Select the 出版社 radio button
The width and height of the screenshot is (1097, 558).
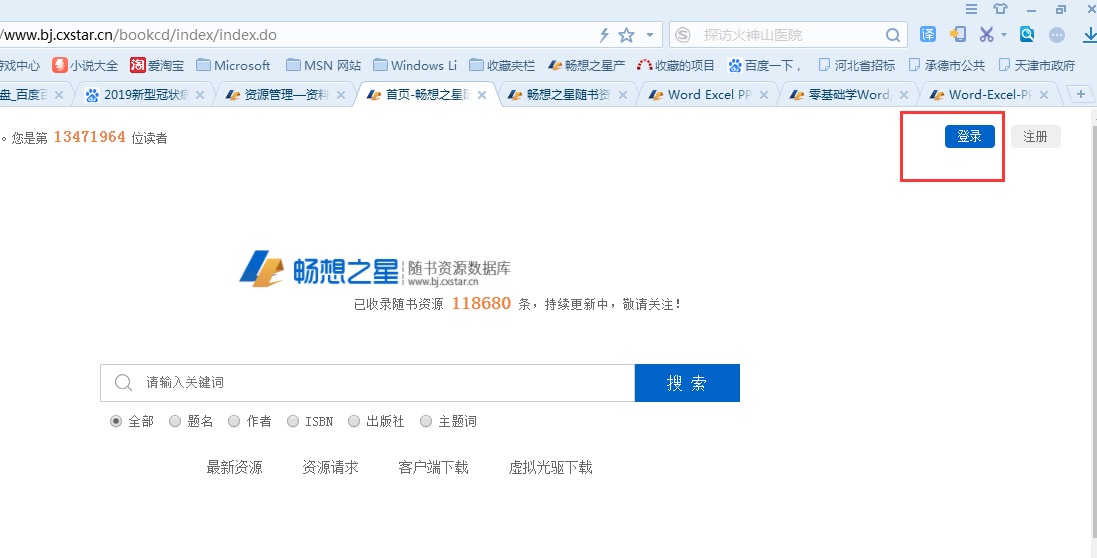click(x=354, y=421)
